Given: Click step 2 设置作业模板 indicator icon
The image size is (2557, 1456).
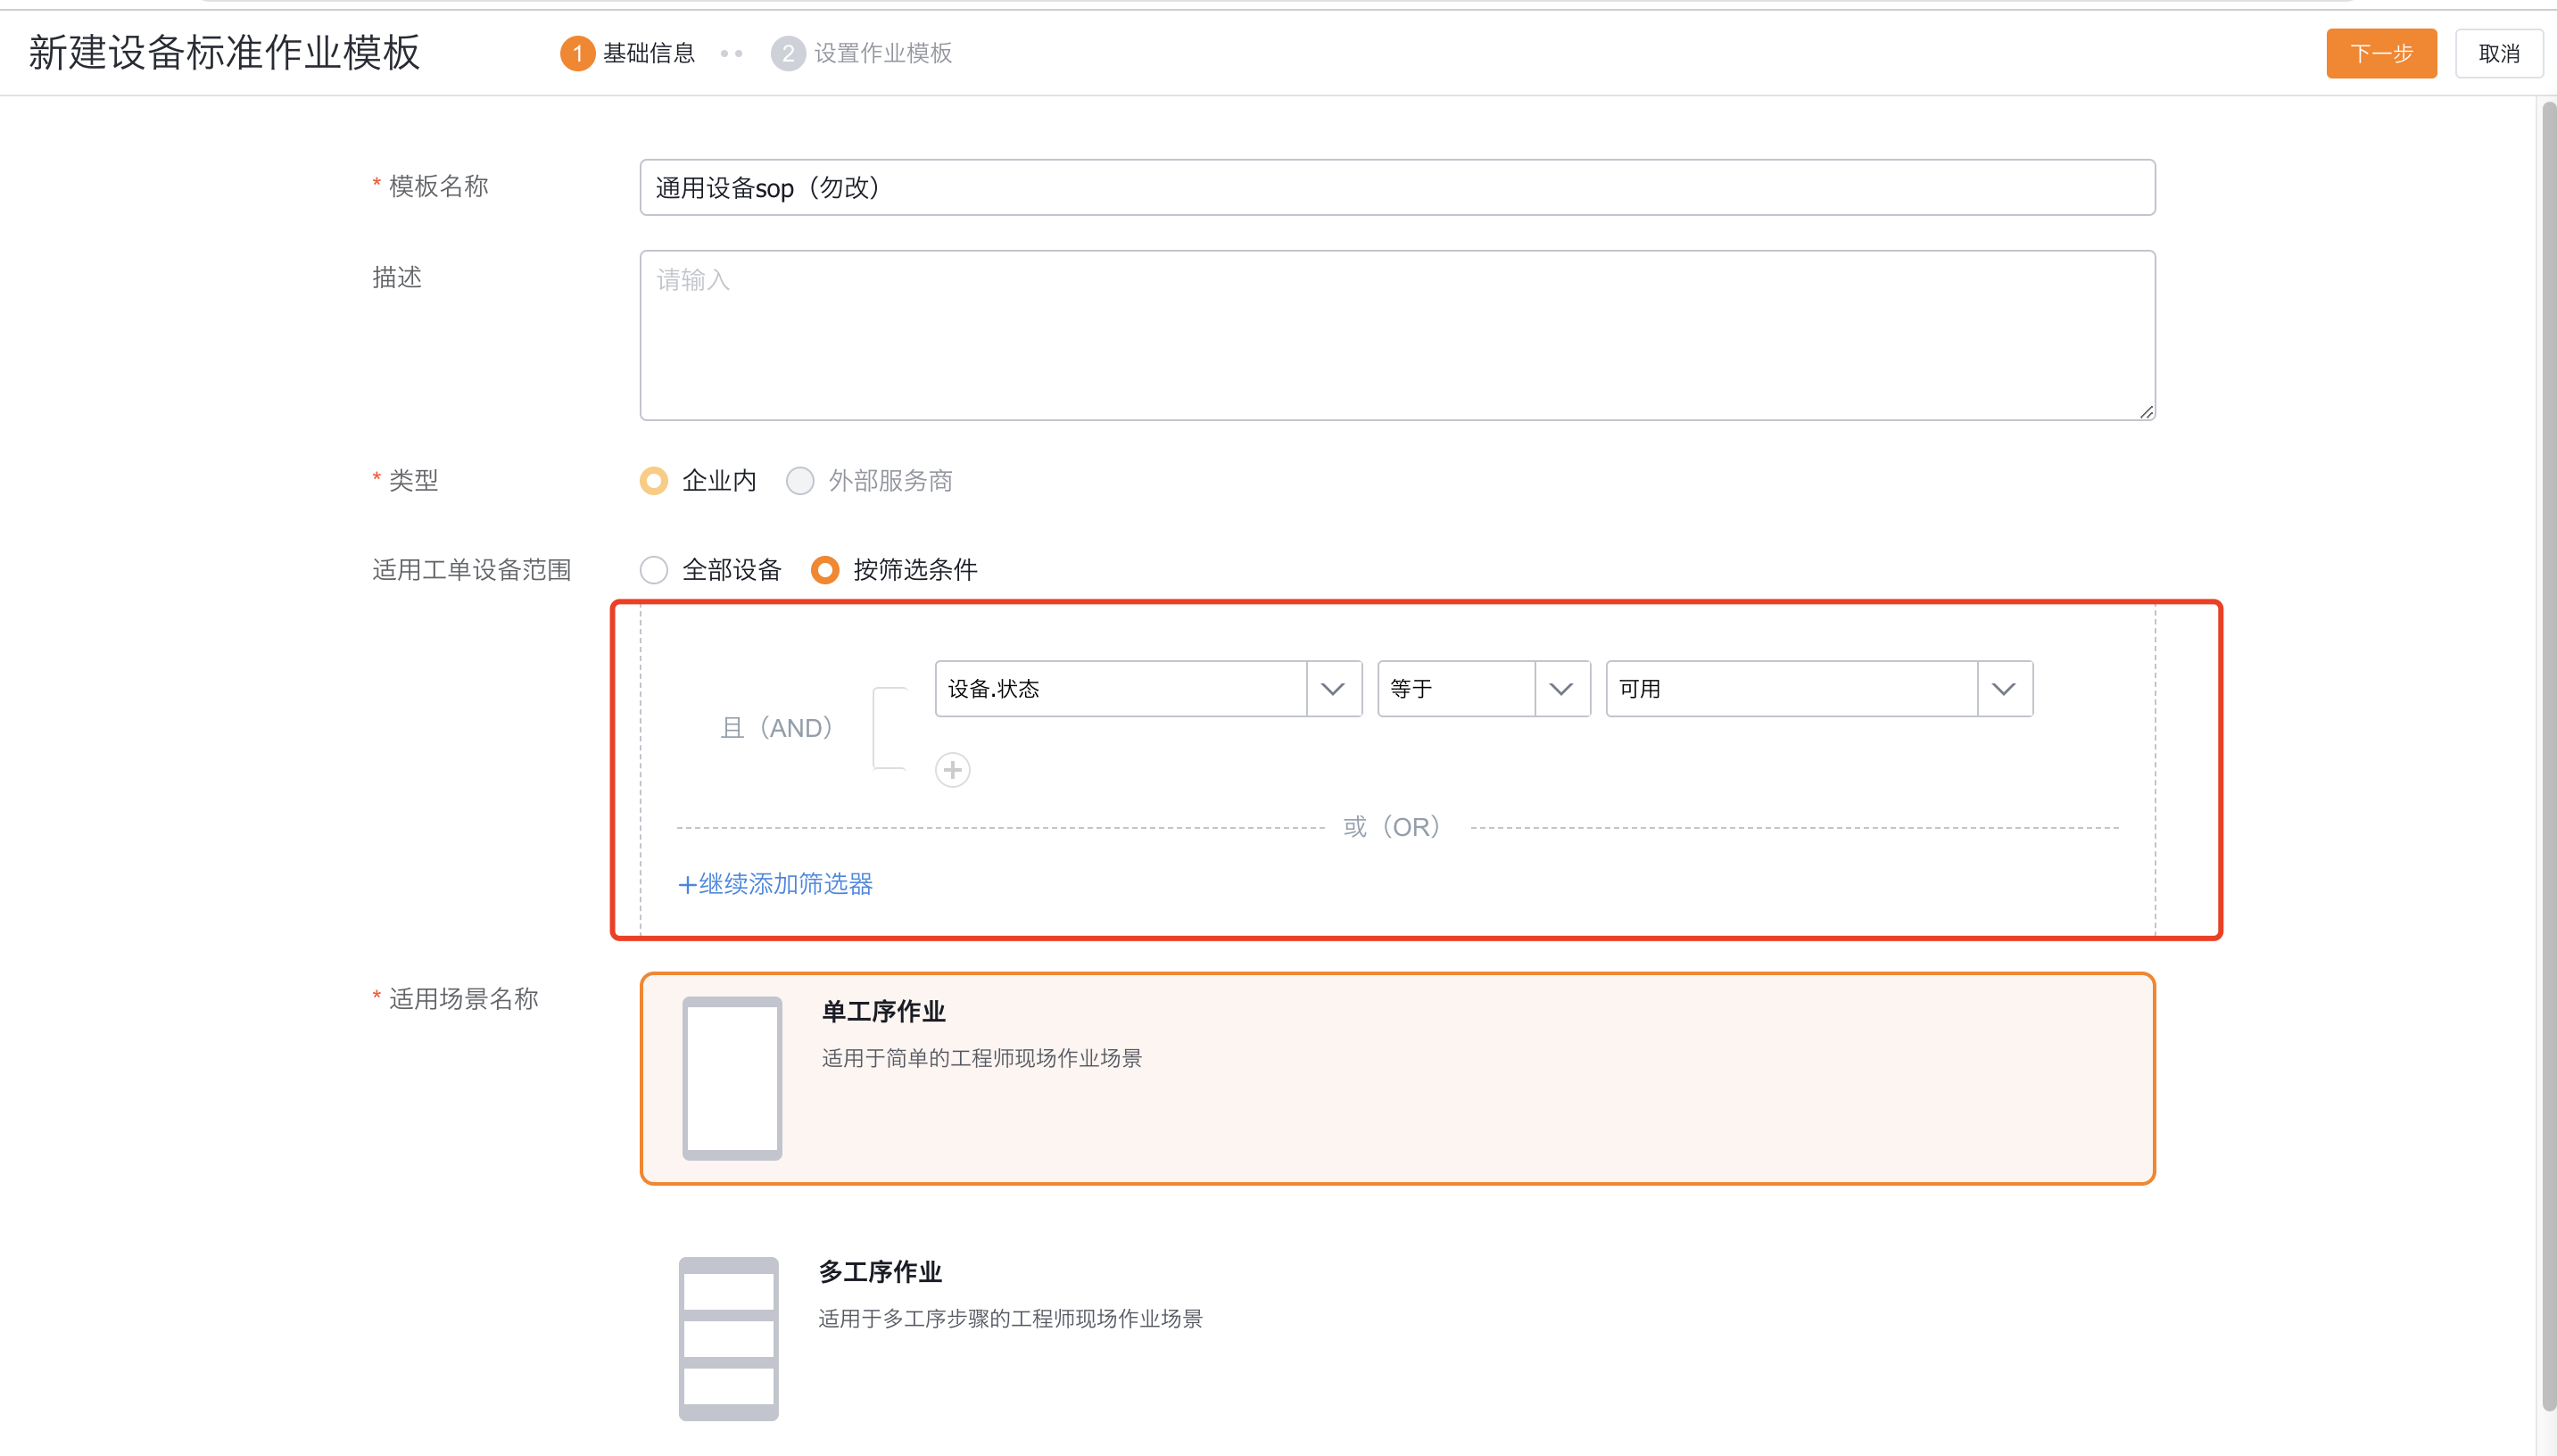Looking at the screenshot, I should click(x=789, y=53).
